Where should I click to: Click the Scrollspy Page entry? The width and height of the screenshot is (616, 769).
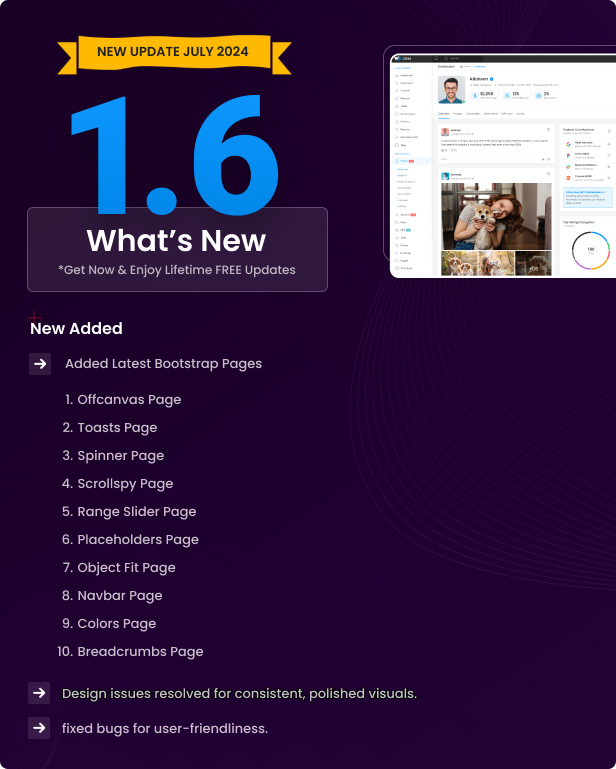point(125,484)
